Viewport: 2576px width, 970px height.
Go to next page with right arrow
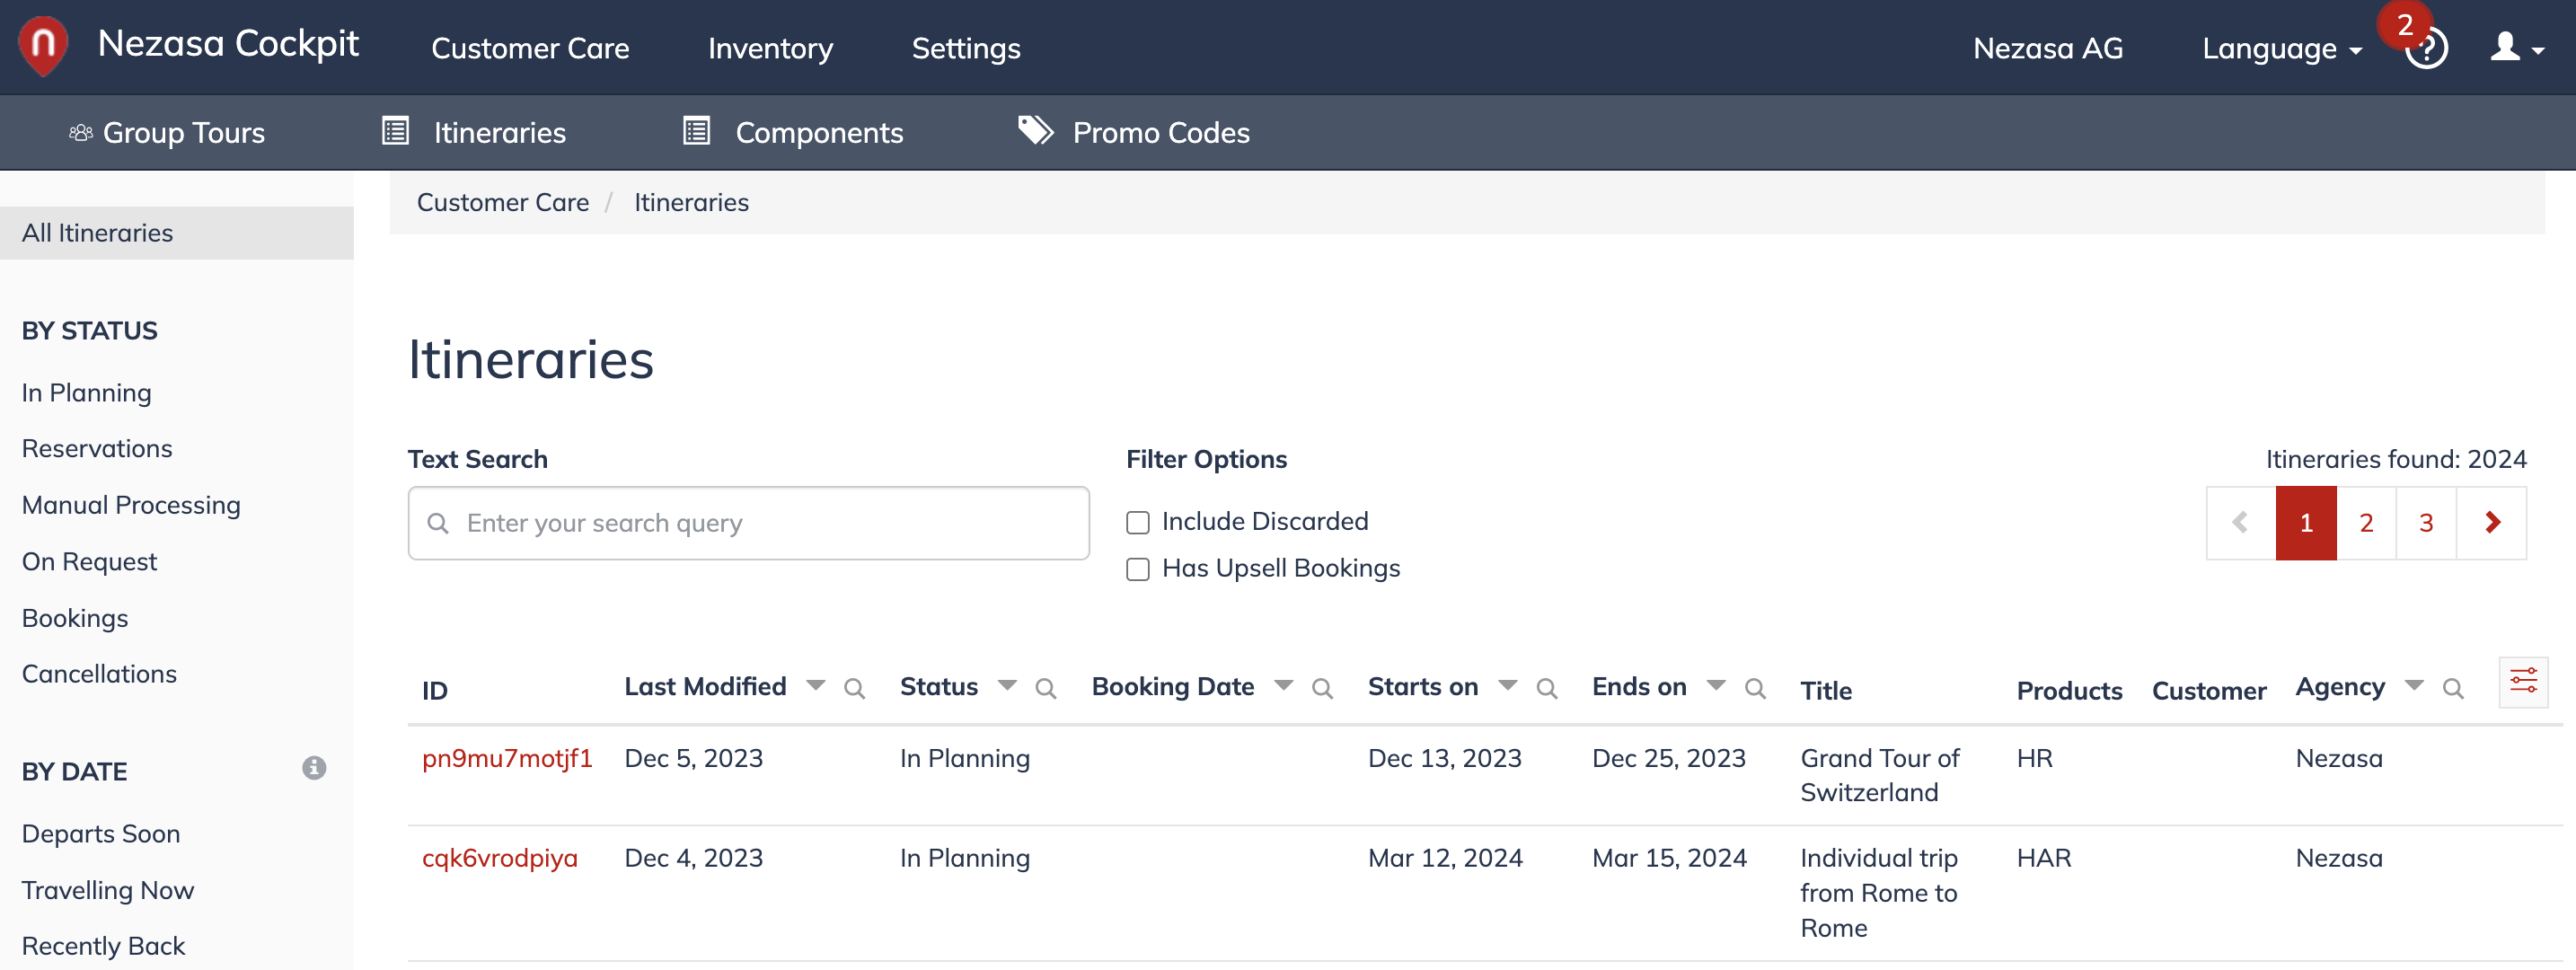(2492, 523)
